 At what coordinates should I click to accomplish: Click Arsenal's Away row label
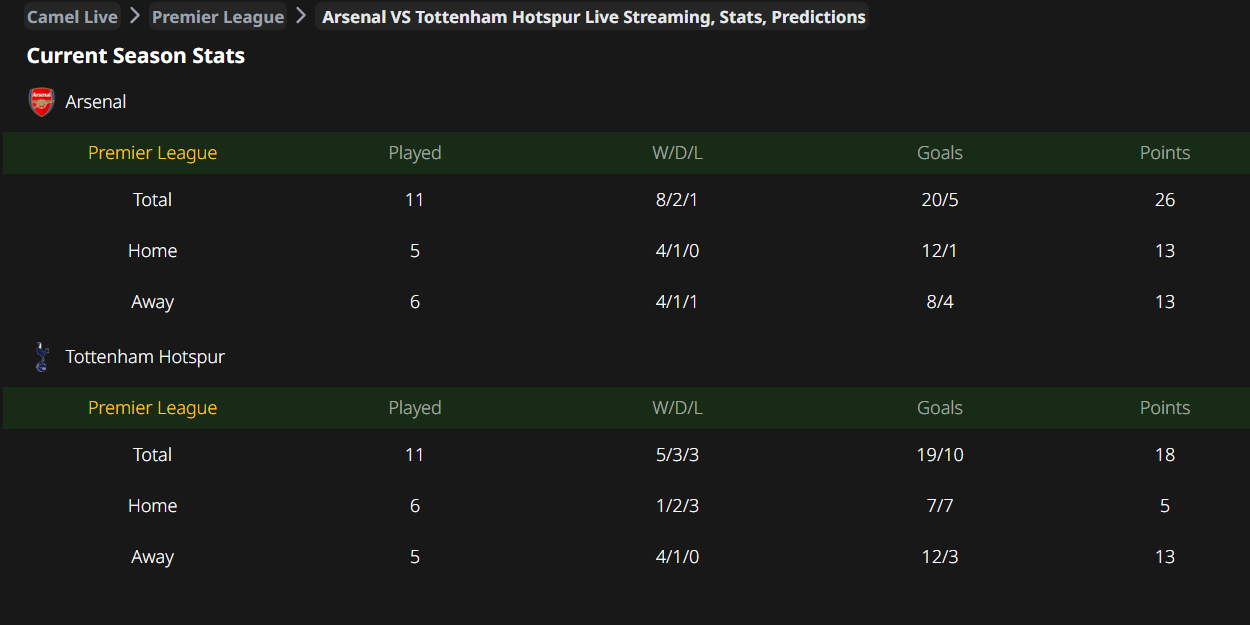click(152, 302)
